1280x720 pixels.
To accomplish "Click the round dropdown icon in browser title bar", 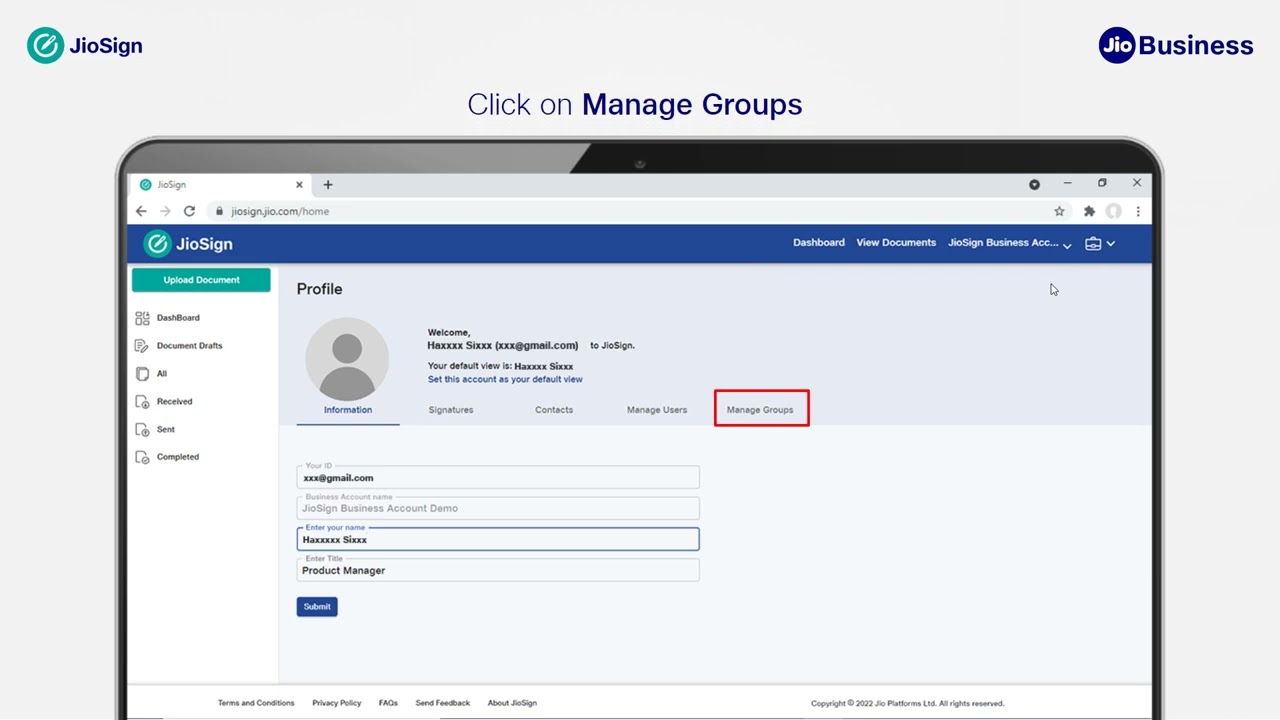I will [x=1034, y=184].
